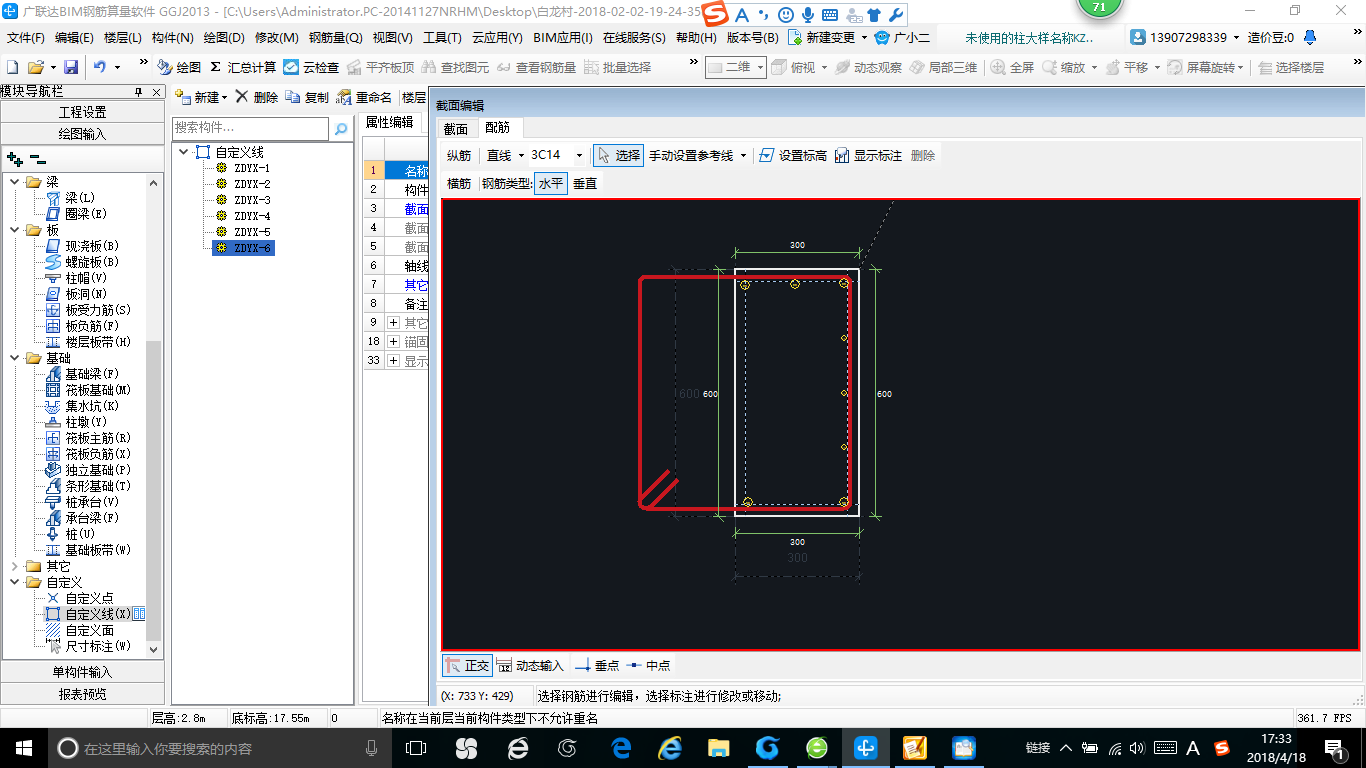Screen dimensions: 1366x768
Task: Click 设置标高 set elevation tool
Action: [793, 155]
